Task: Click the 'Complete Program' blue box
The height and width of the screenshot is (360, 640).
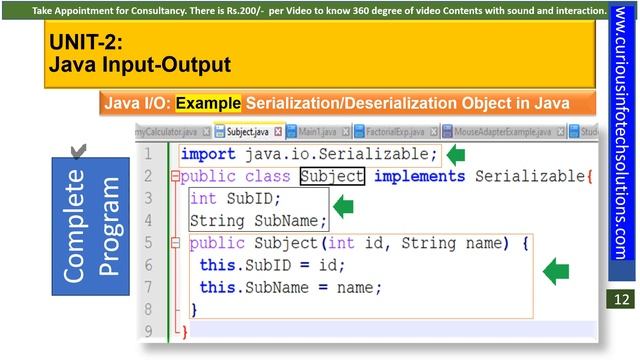Action: click(91, 227)
